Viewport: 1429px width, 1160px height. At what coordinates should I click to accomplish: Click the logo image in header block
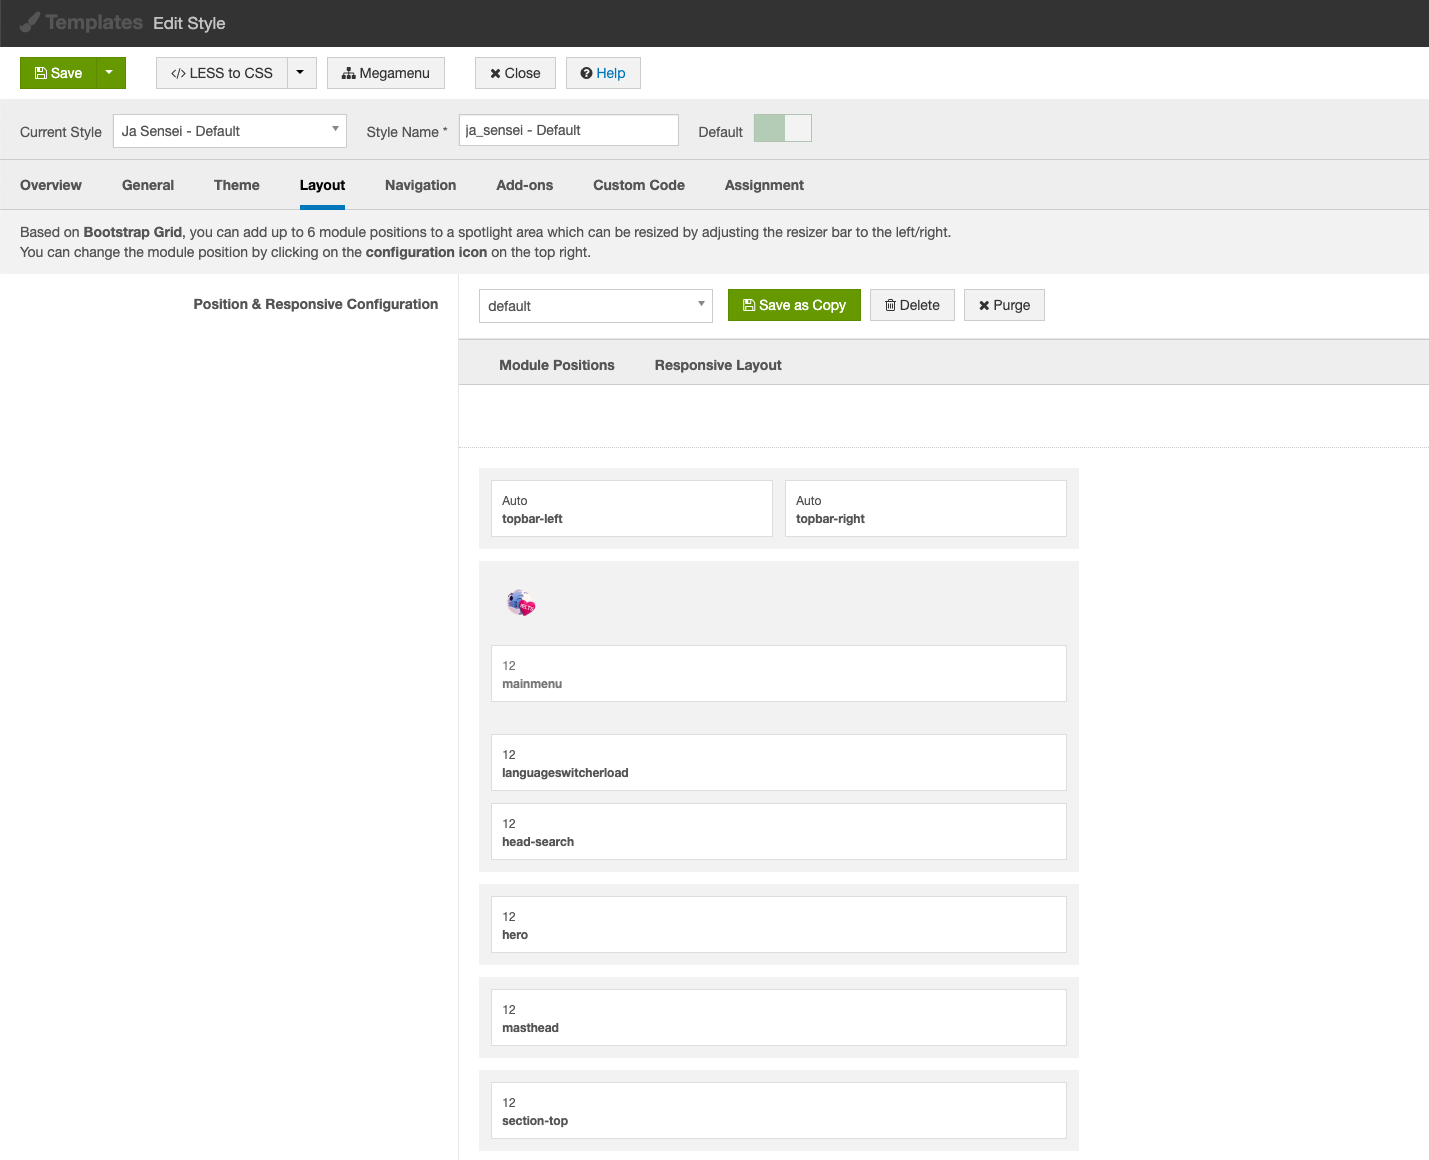point(520,603)
